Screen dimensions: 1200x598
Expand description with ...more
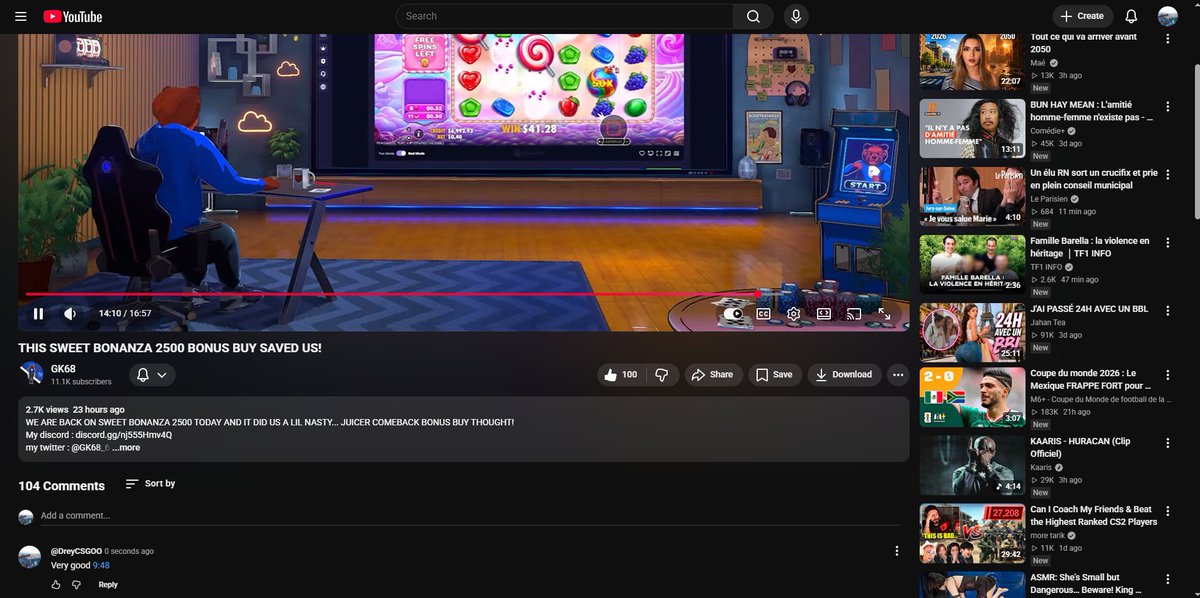(x=126, y=448)
